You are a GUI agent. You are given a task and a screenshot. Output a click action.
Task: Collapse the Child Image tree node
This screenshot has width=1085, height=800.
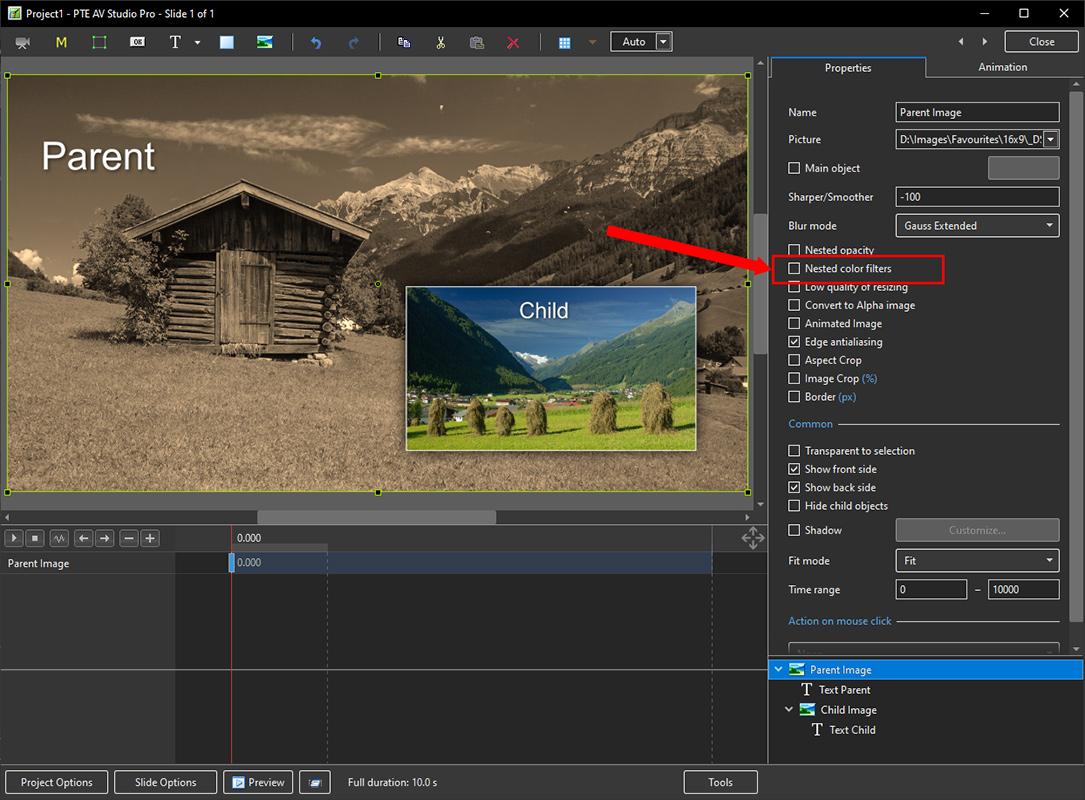(789, 710)
